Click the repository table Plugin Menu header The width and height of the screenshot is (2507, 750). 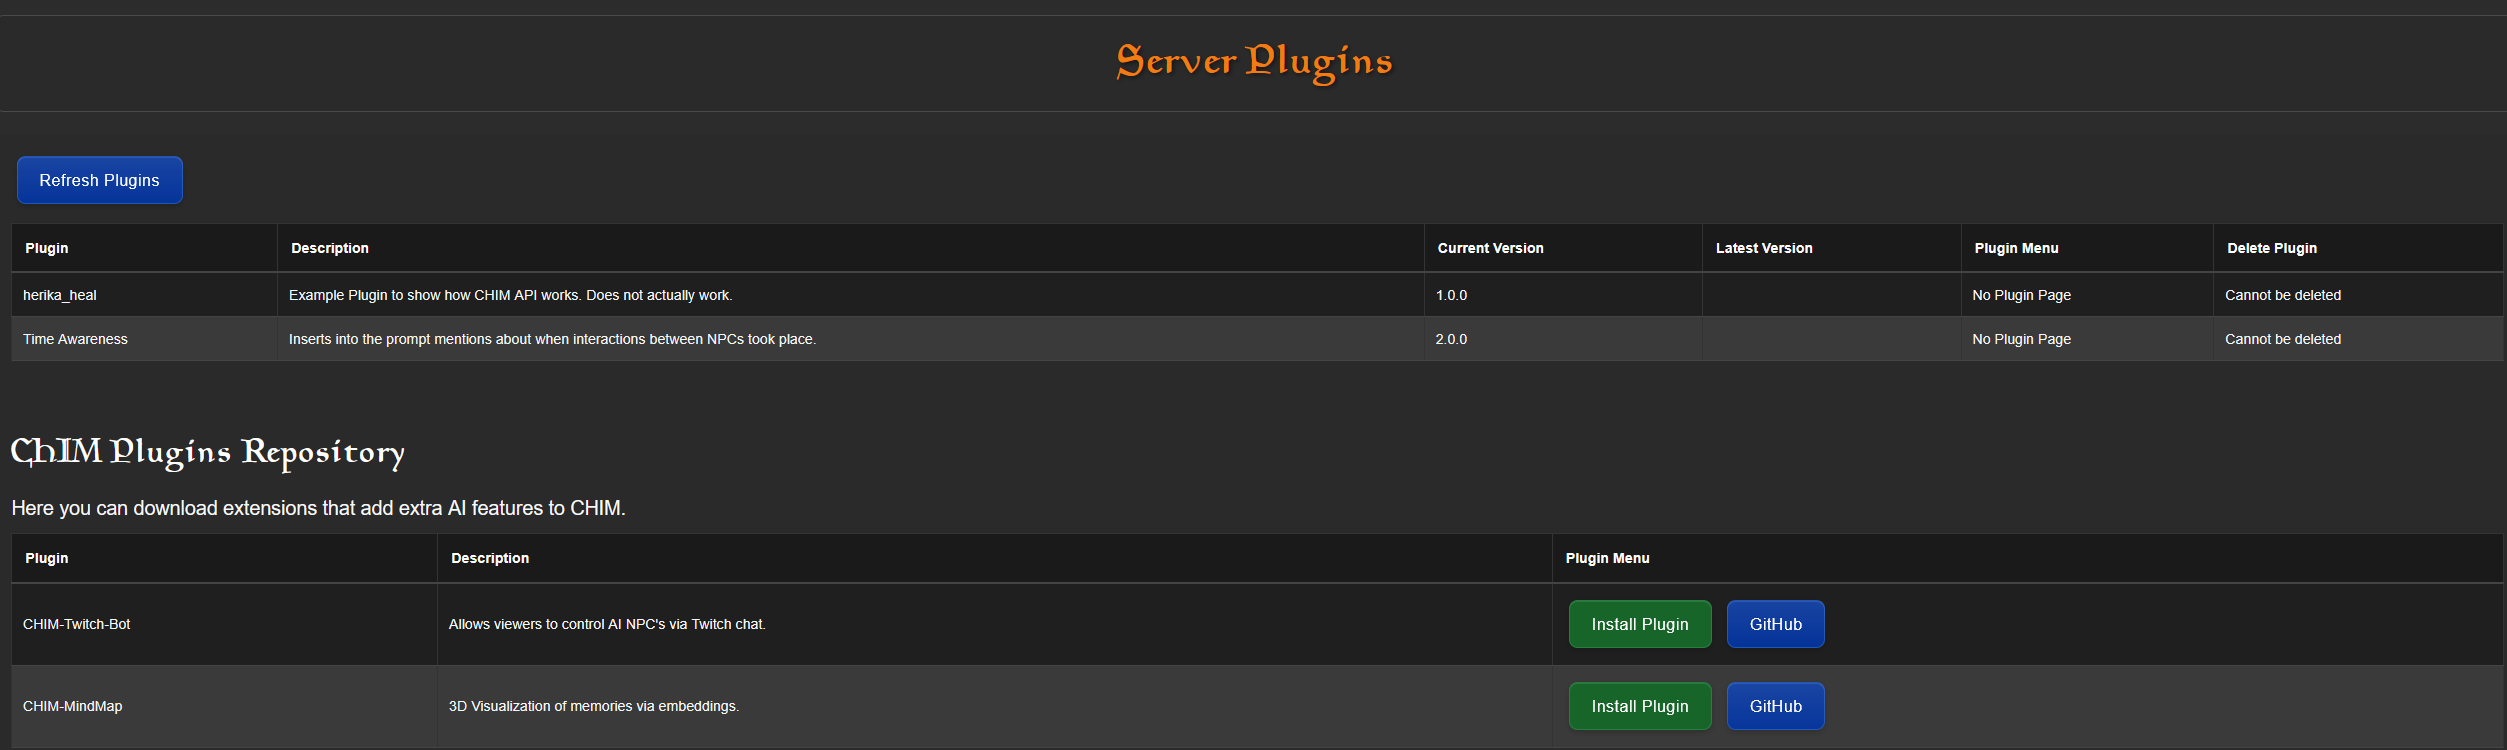coord(1607,558)
